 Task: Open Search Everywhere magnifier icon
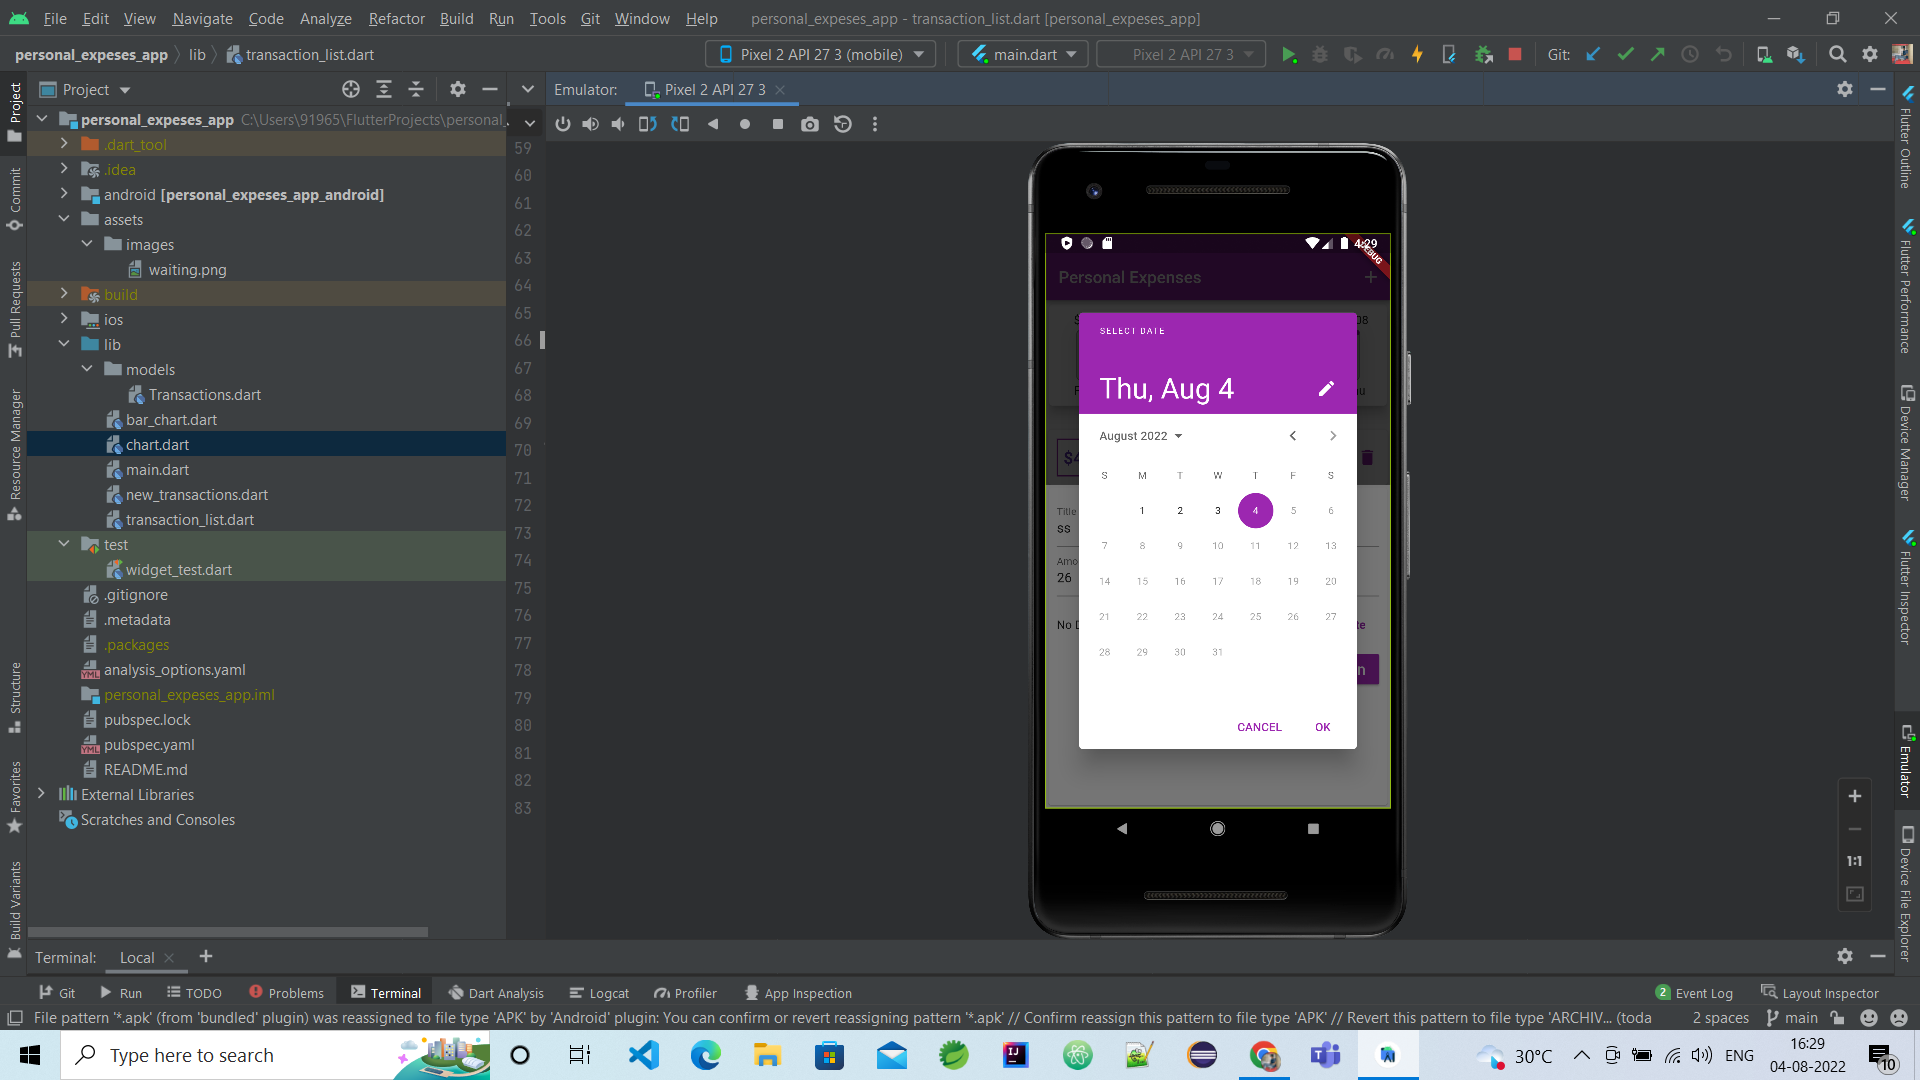coord(1837,55)
